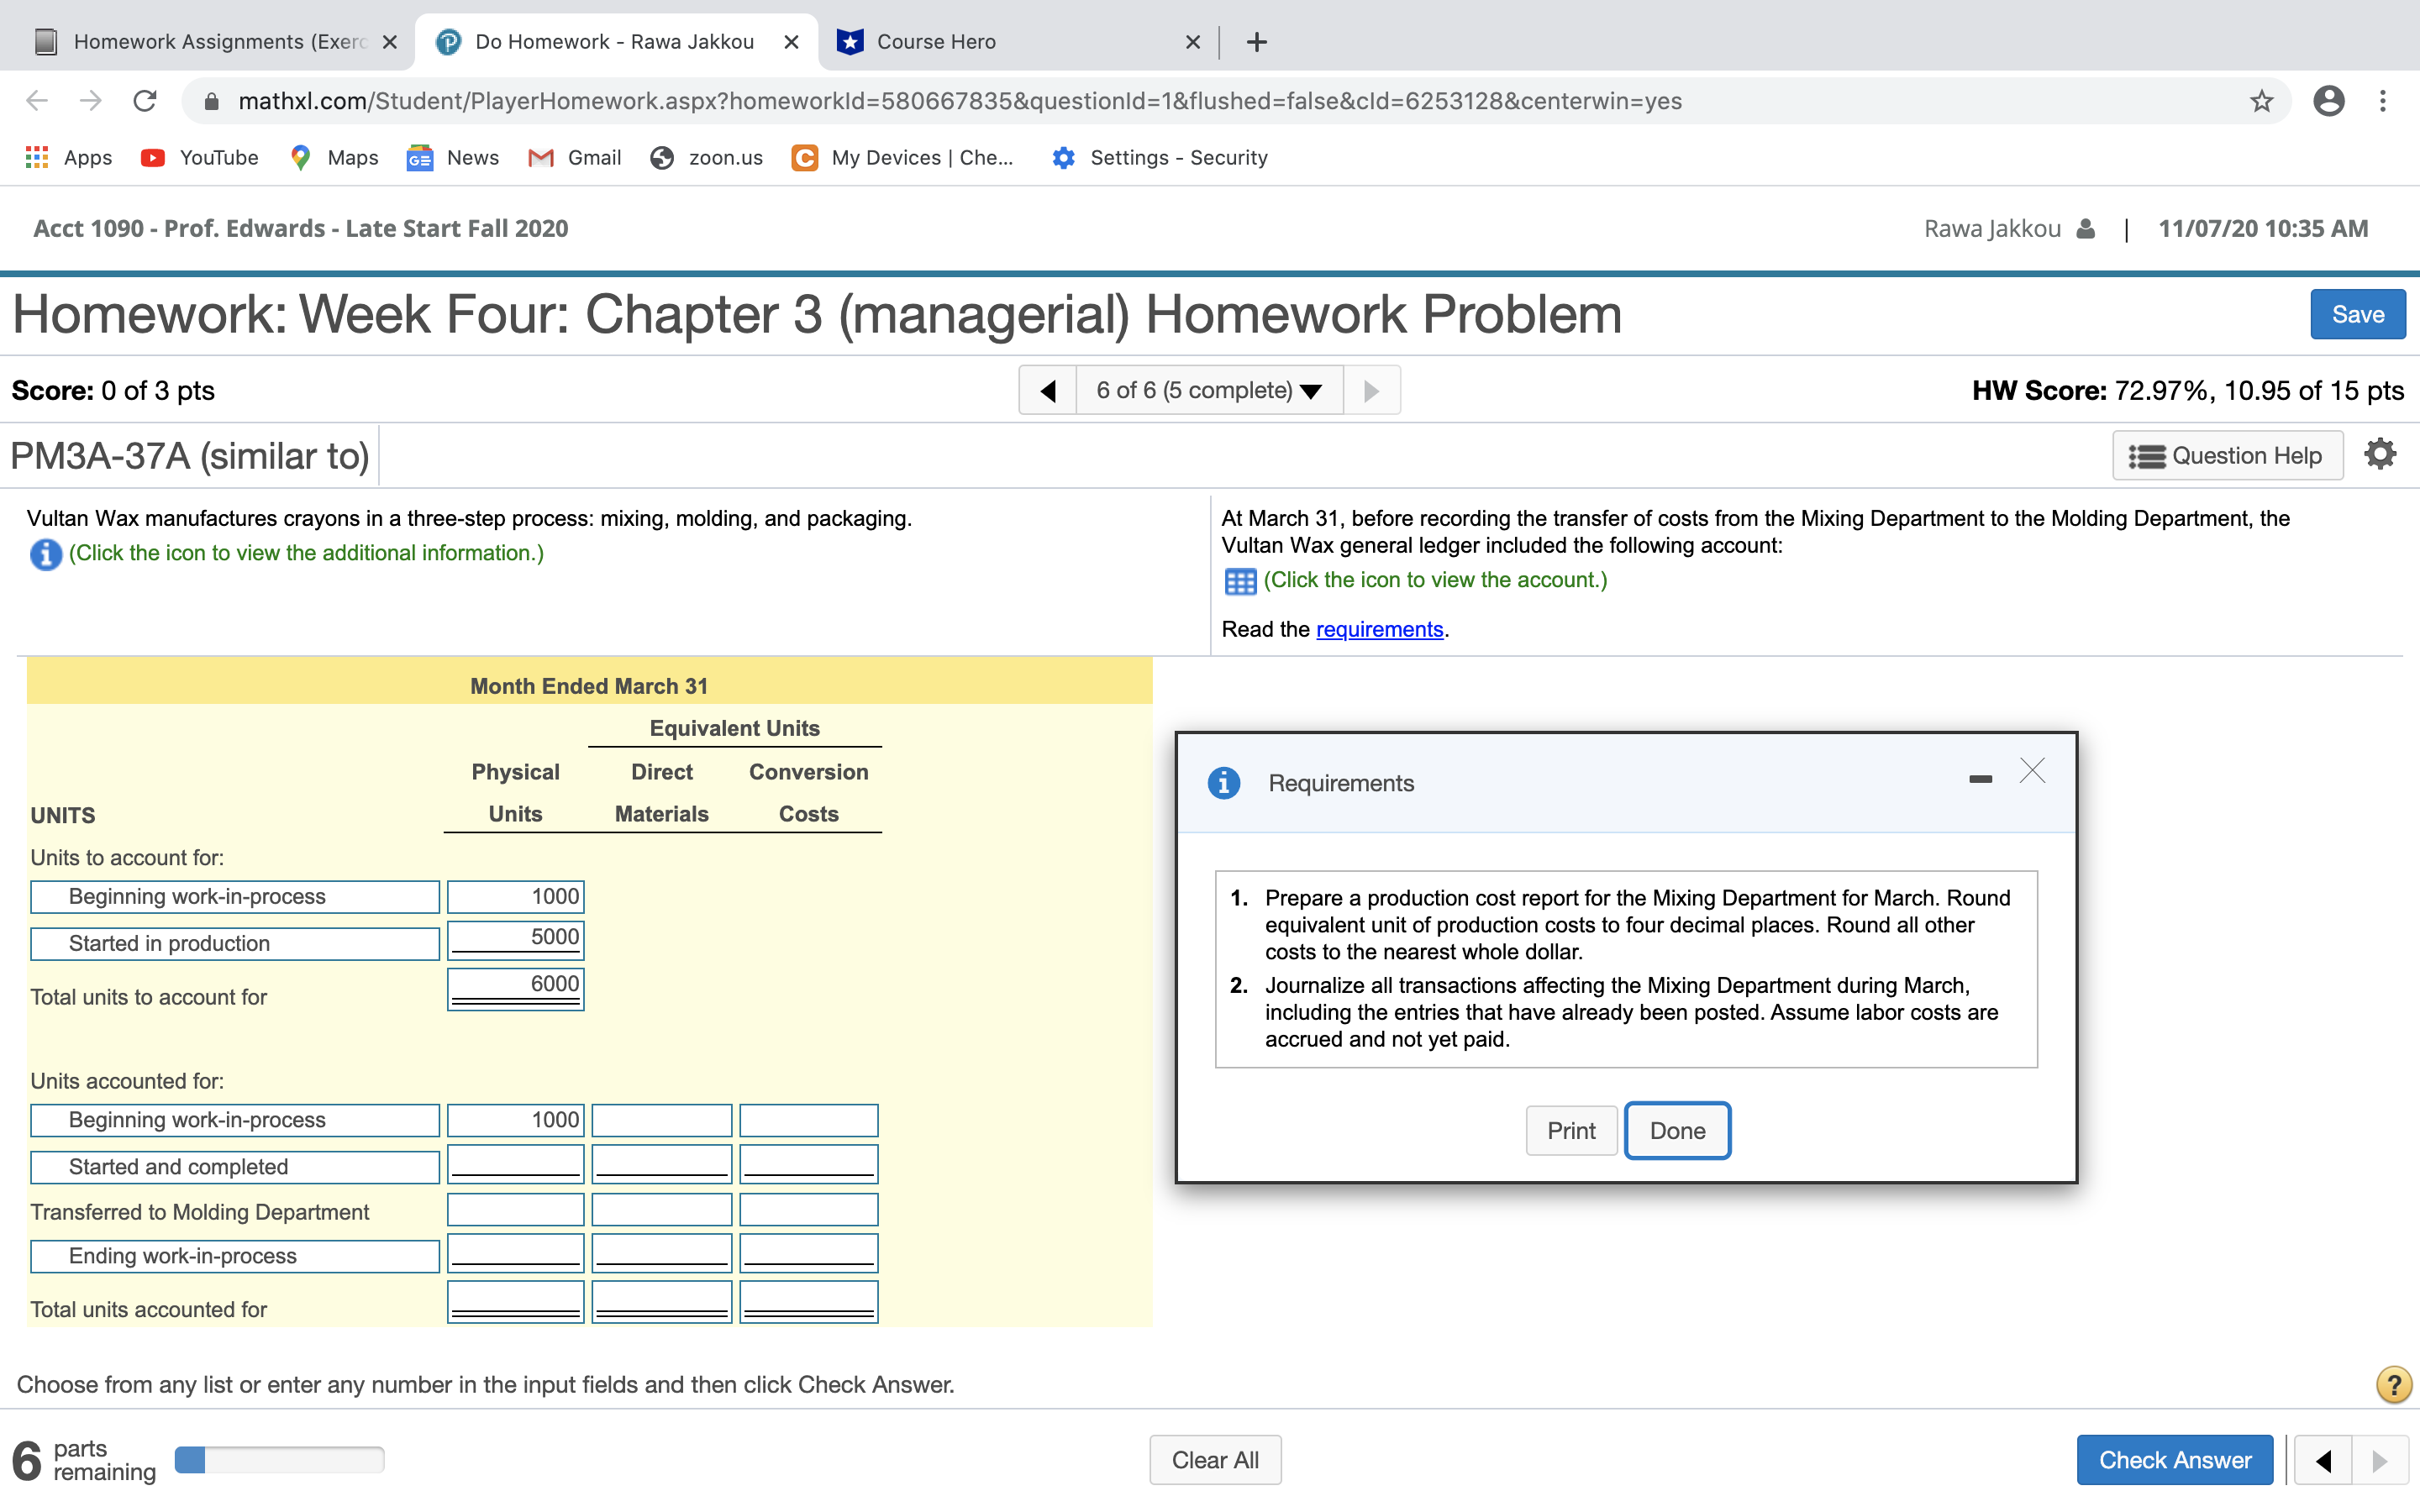The height and width of the screenshot is (1512, 2420).
Task: Click the browser profile avatar icon
Action: pyautogui.click(x=2329, y=100)
